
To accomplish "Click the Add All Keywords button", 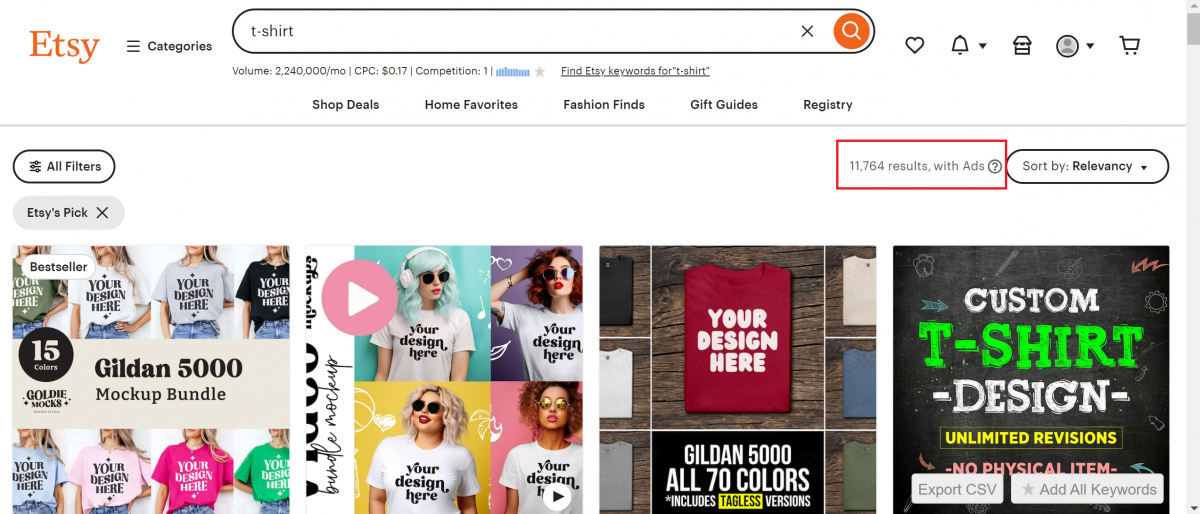I will point(1087,489).
